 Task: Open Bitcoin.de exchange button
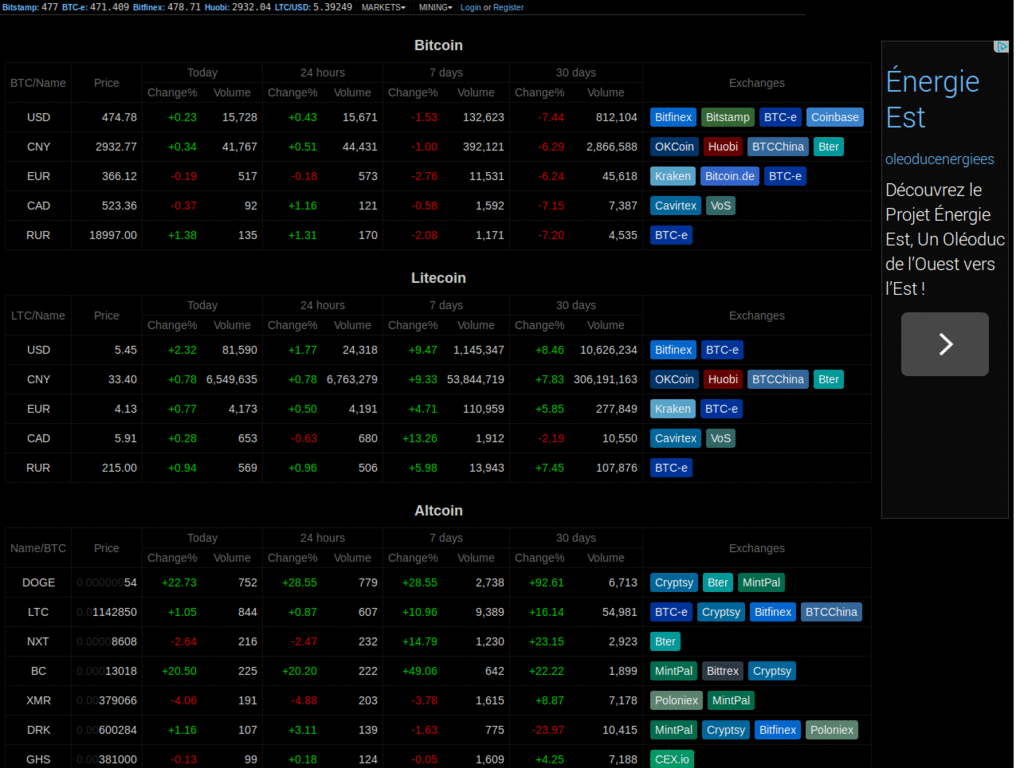click(729, 176)
